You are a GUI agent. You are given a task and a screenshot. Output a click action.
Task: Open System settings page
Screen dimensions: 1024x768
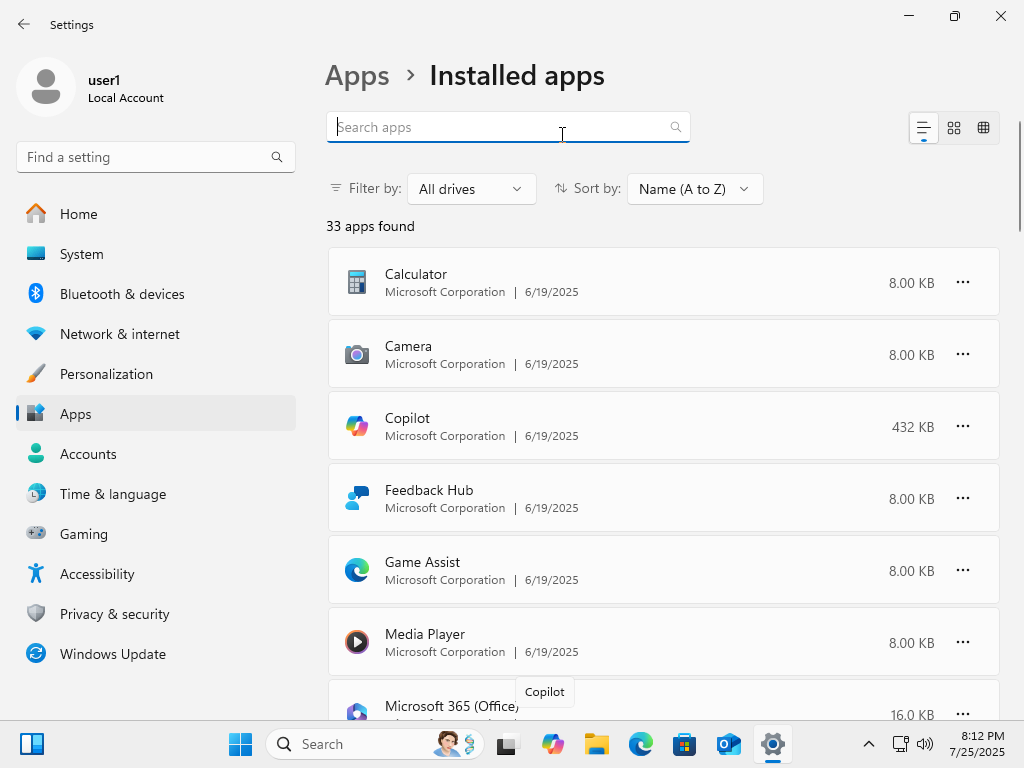click(x=156, y=254)
